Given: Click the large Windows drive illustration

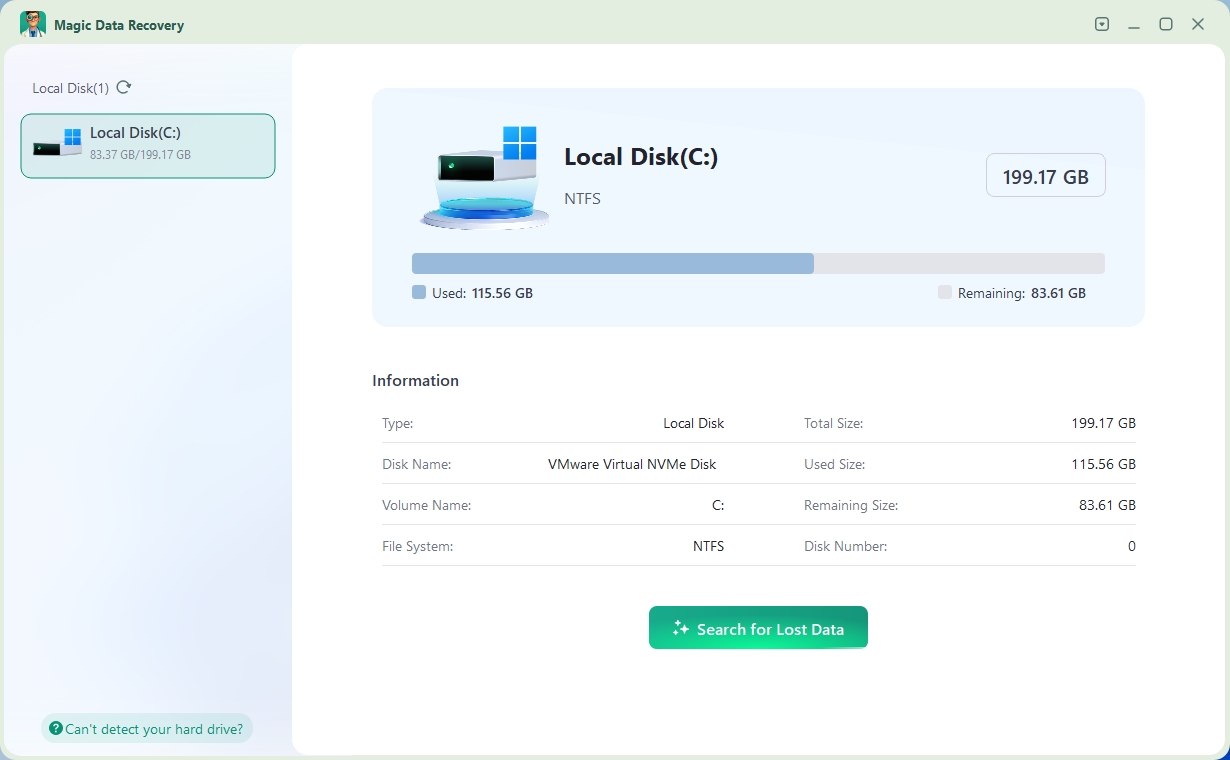Looking at the screenshot, I should coord(481,177).
